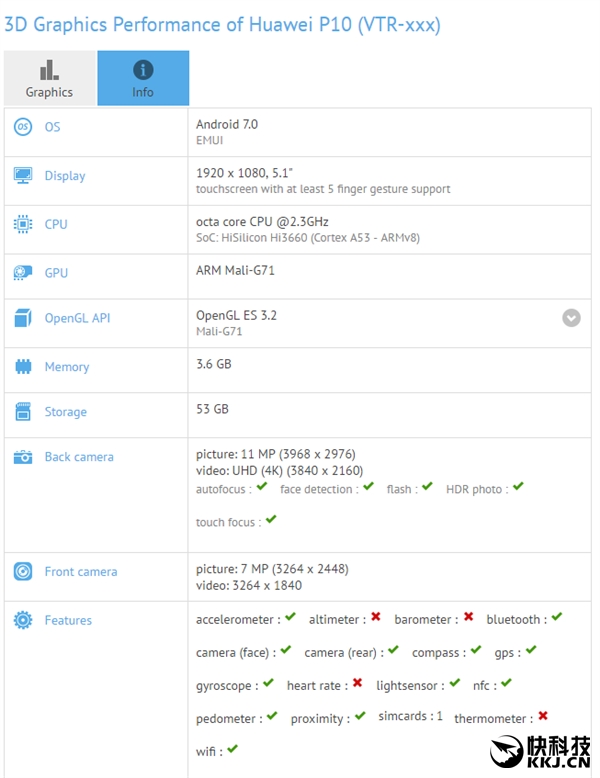
Task: Click the 1920 x 1080, 5.1" value
Action: (x=244, y=173)
